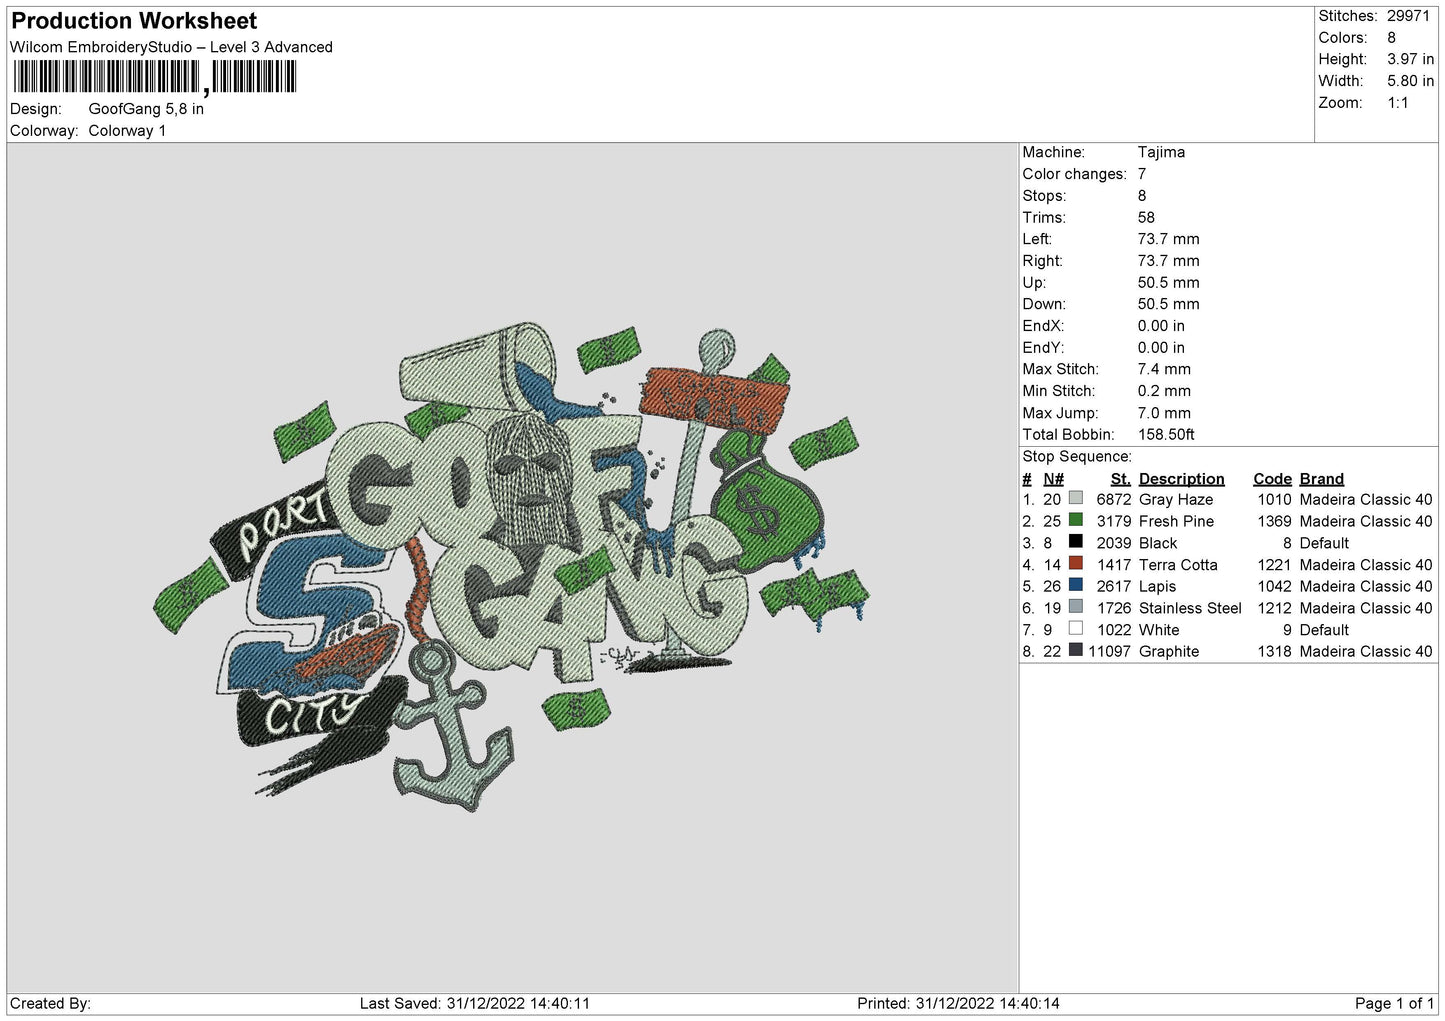Click the Stitches value '29971'
Screen dimensions: 1445x1021
(x=1408, y=16)
